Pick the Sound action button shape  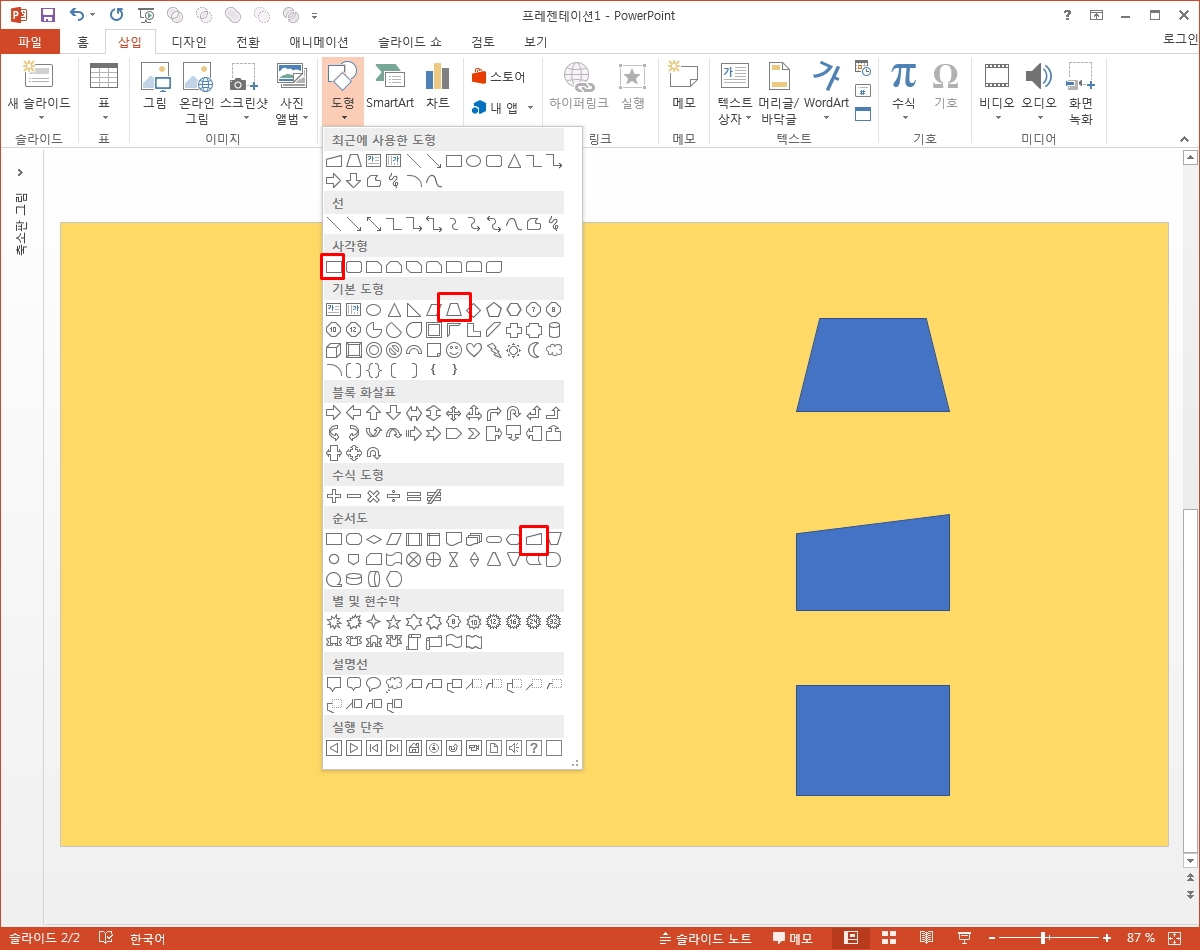[514, 748]
